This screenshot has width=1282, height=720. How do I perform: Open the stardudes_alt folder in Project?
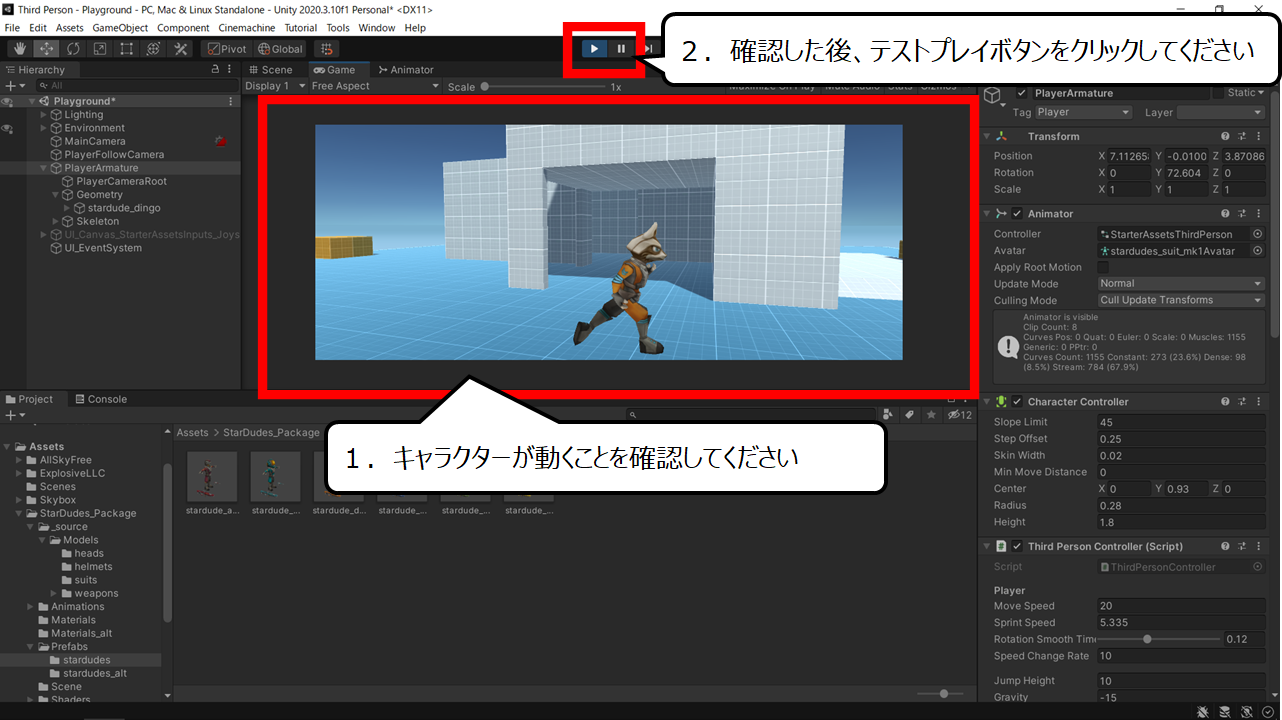pyautogui.click(x=95, y=673)
